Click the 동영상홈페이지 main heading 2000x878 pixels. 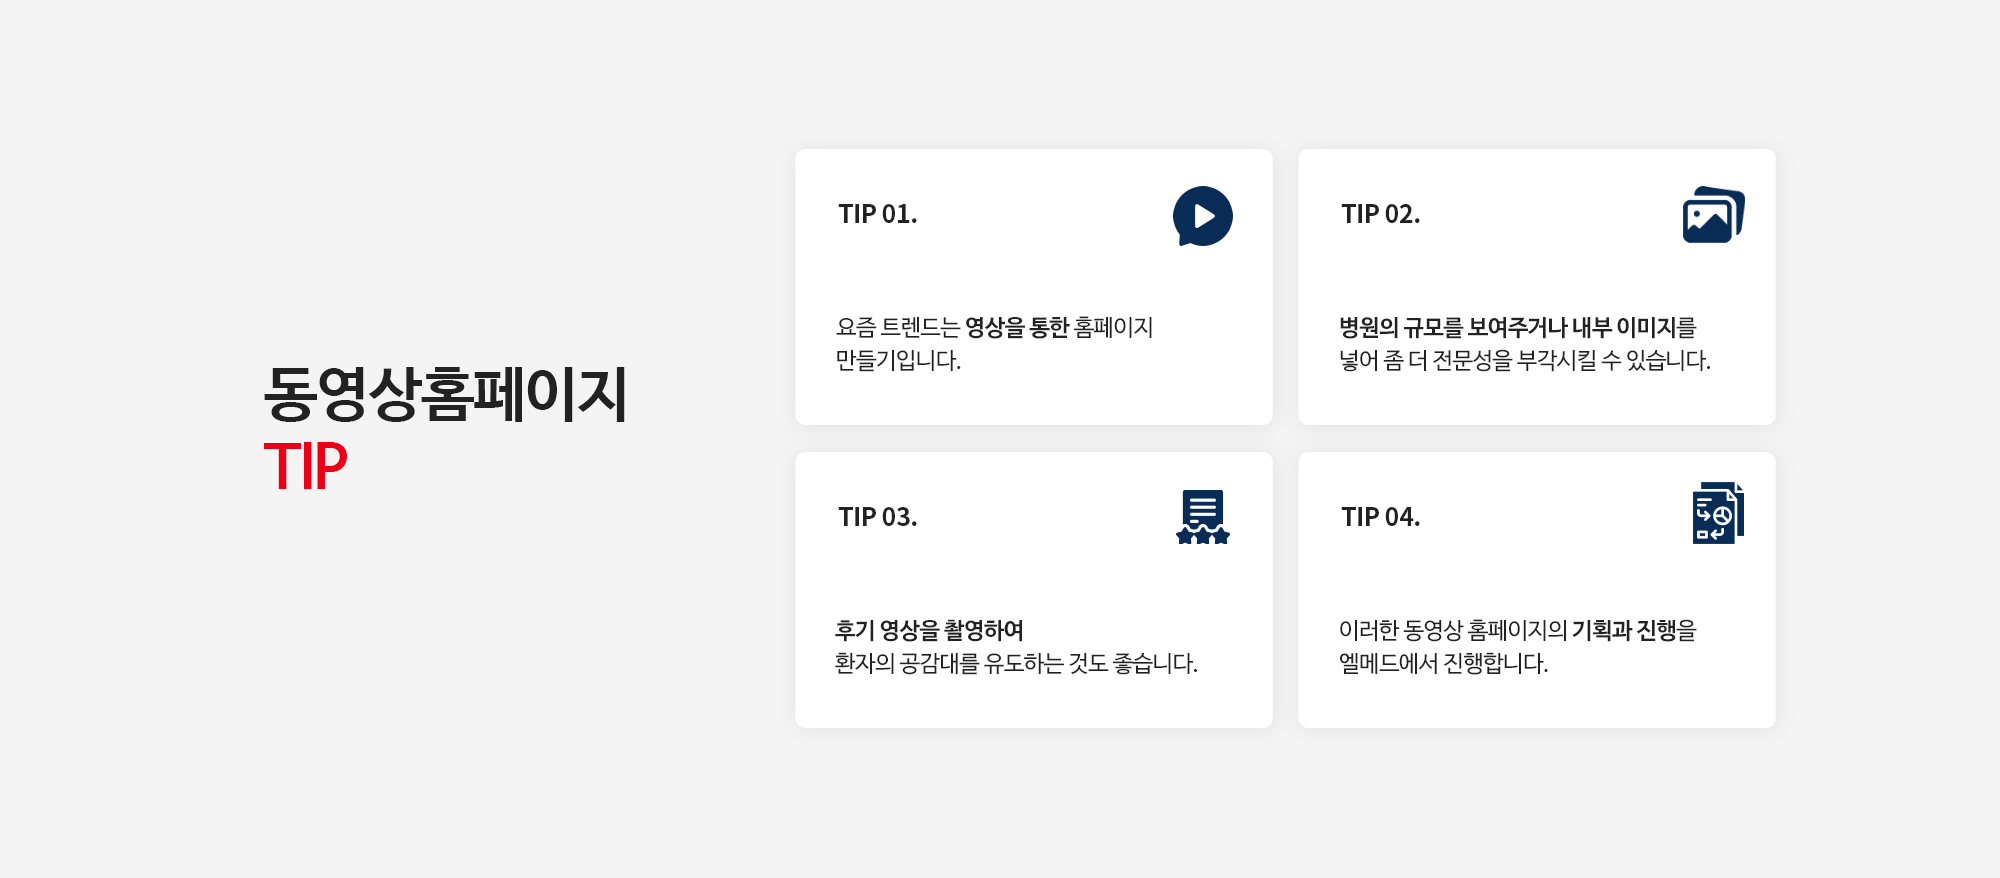pos(445,394)
